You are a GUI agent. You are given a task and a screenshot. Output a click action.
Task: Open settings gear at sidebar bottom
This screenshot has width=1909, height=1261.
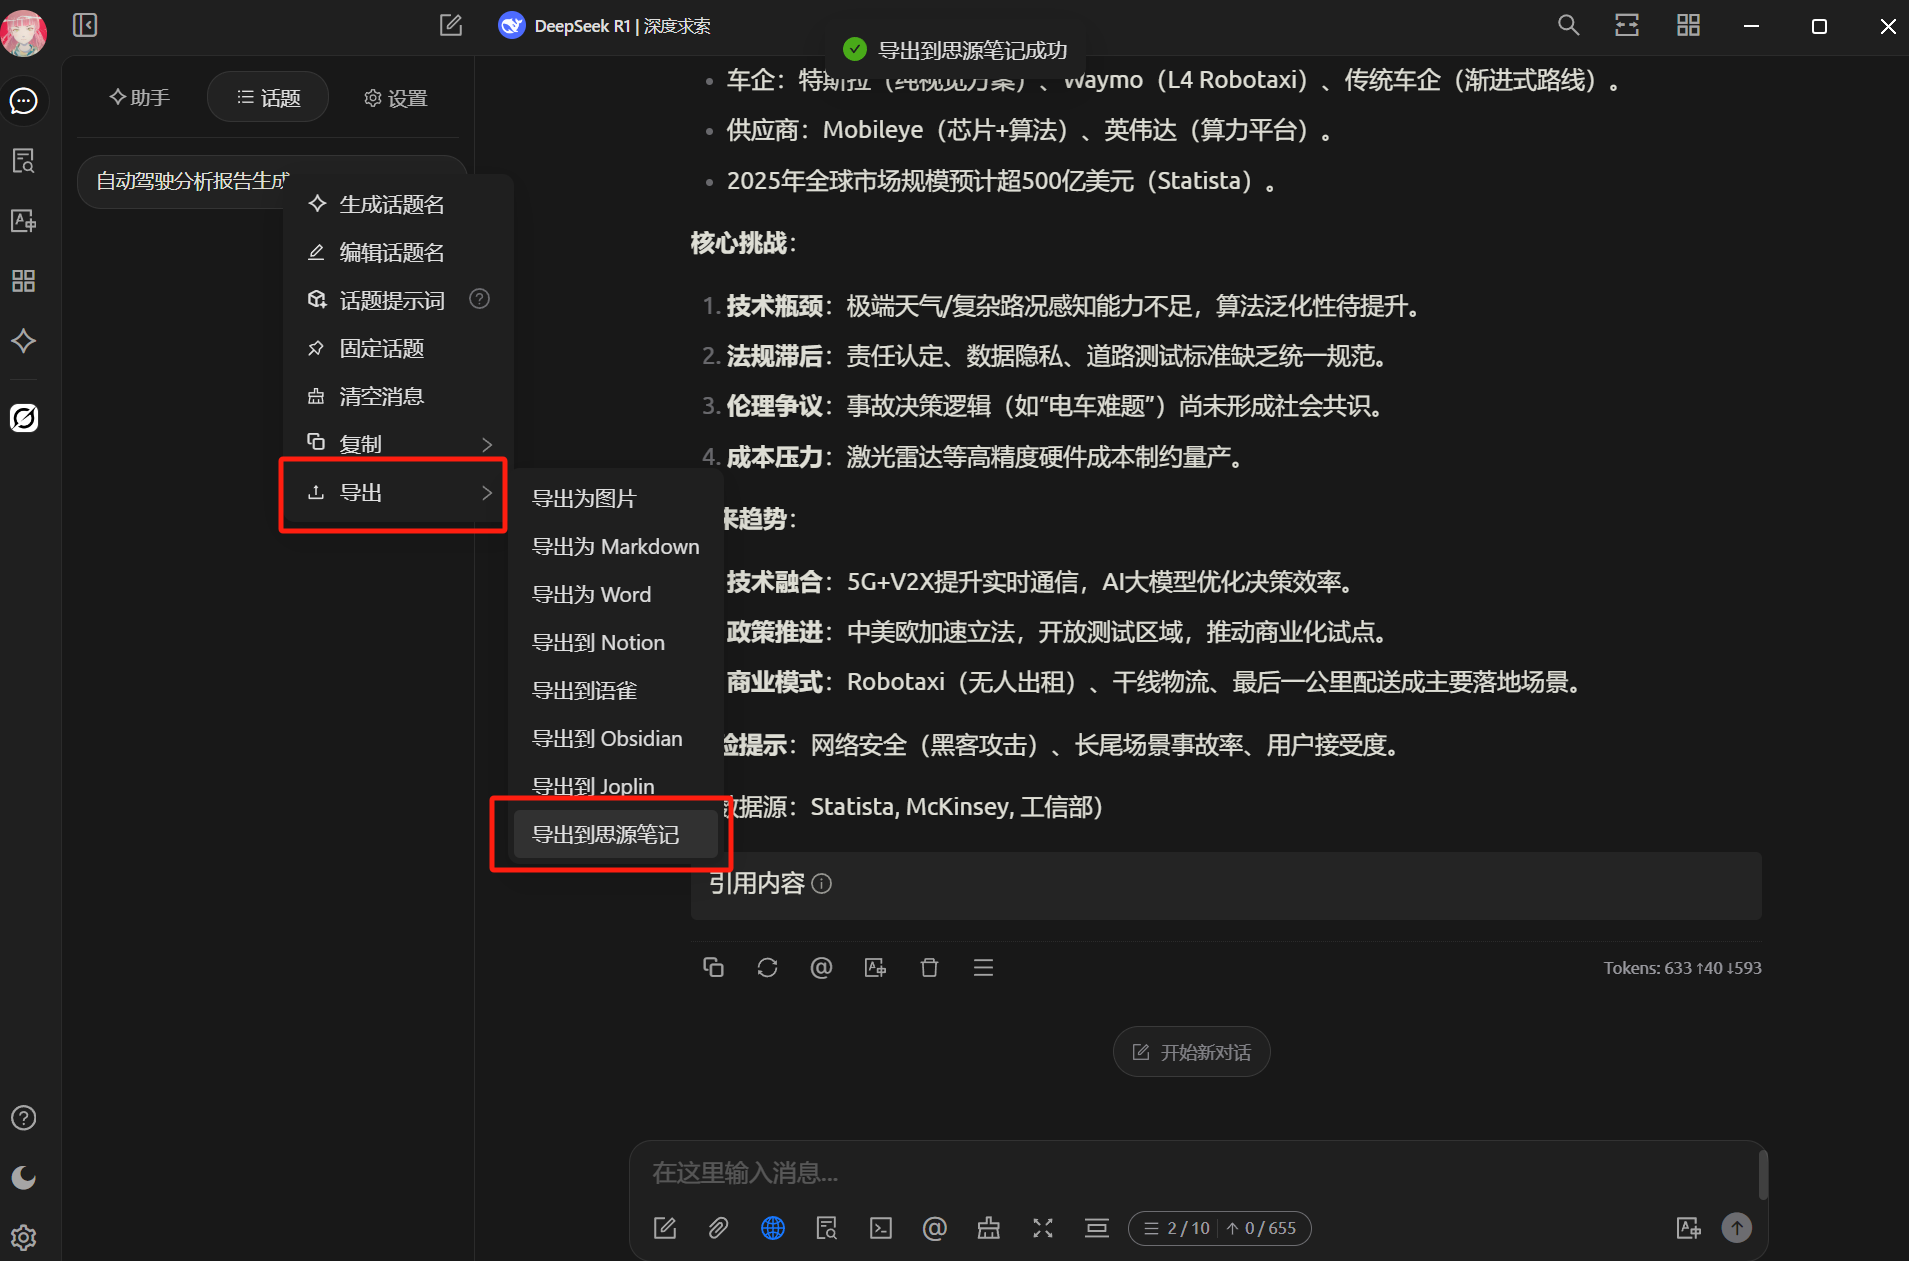coord(24,1238)
